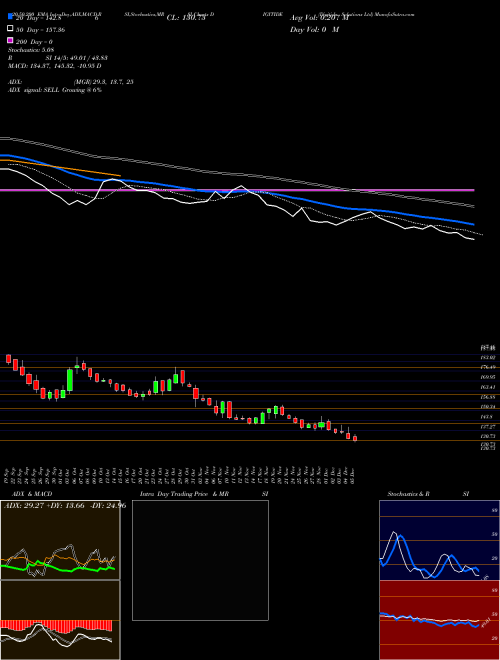Image resolution: width=500 pixels, height=660 pixels.
Task: Click the 176.49 price axis label
Action: pyautogui.click(x=487, y=367)
